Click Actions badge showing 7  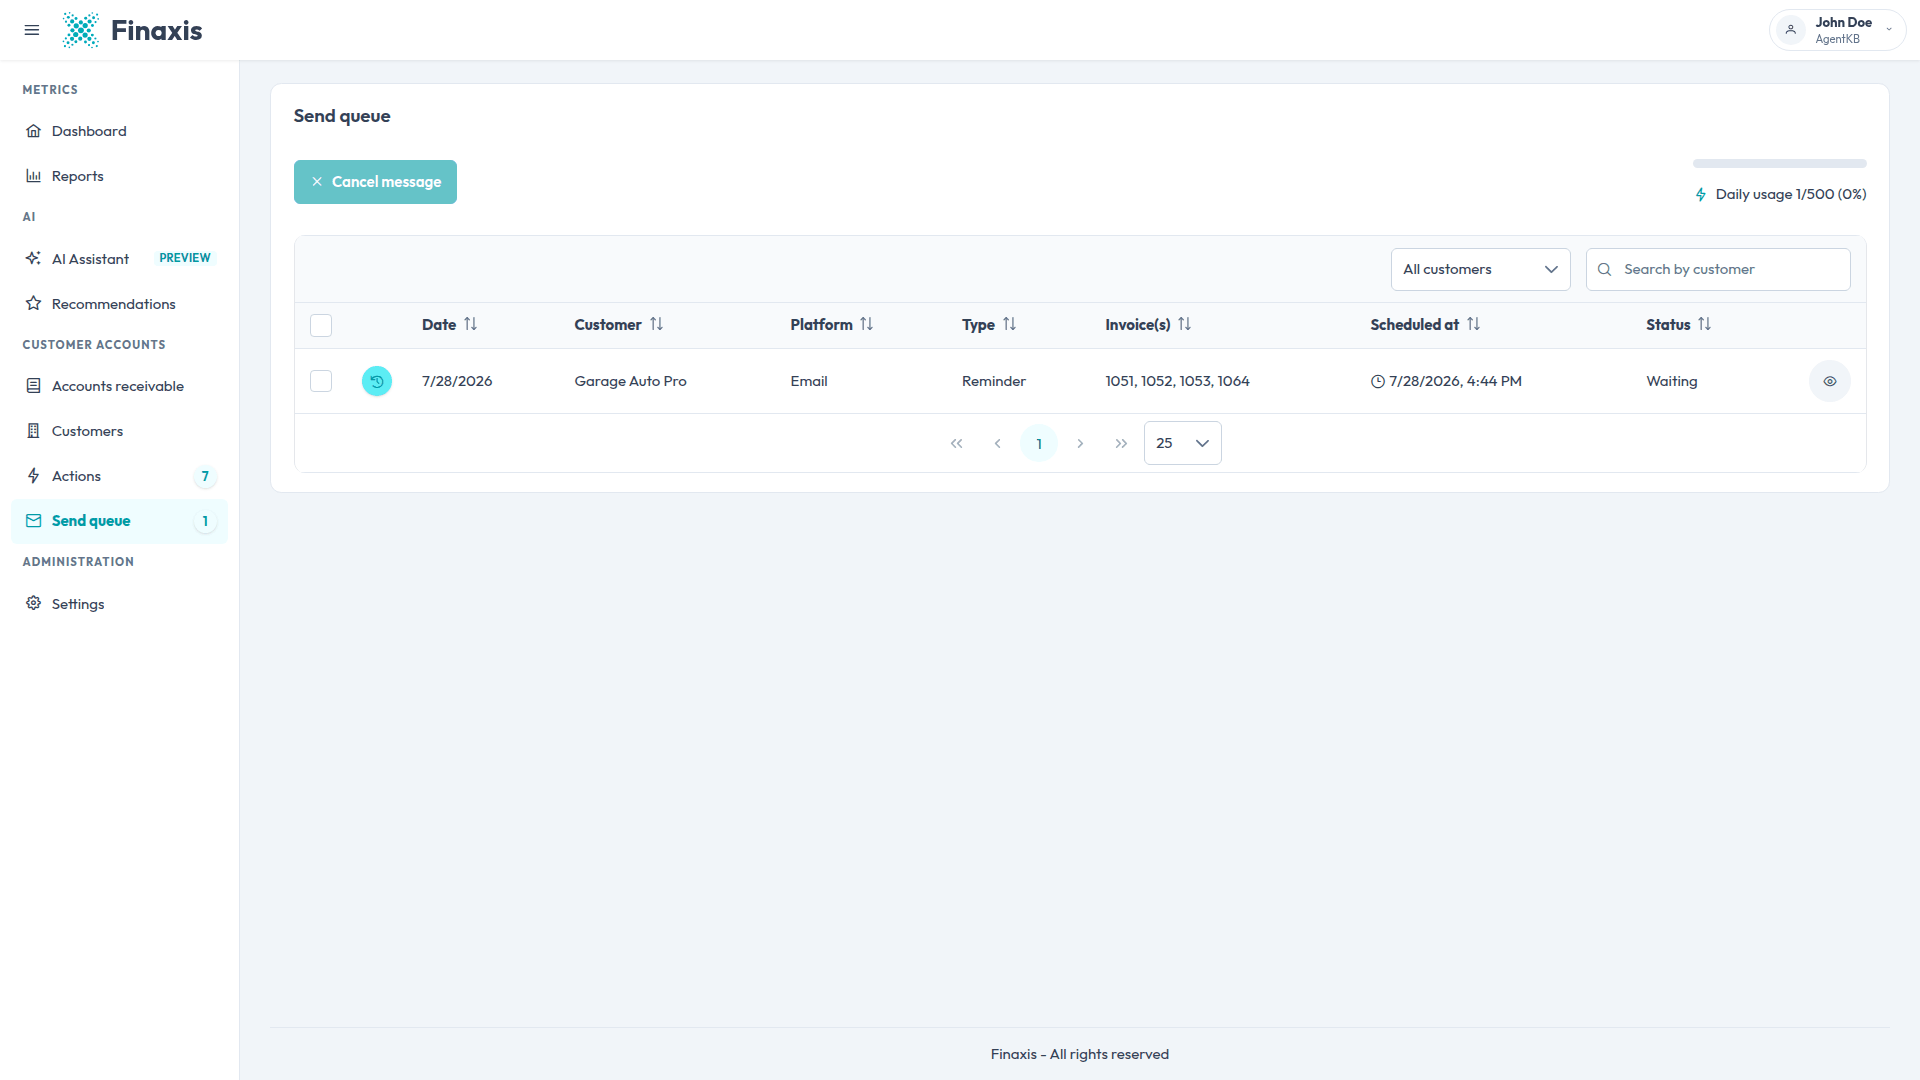(205, 476)
